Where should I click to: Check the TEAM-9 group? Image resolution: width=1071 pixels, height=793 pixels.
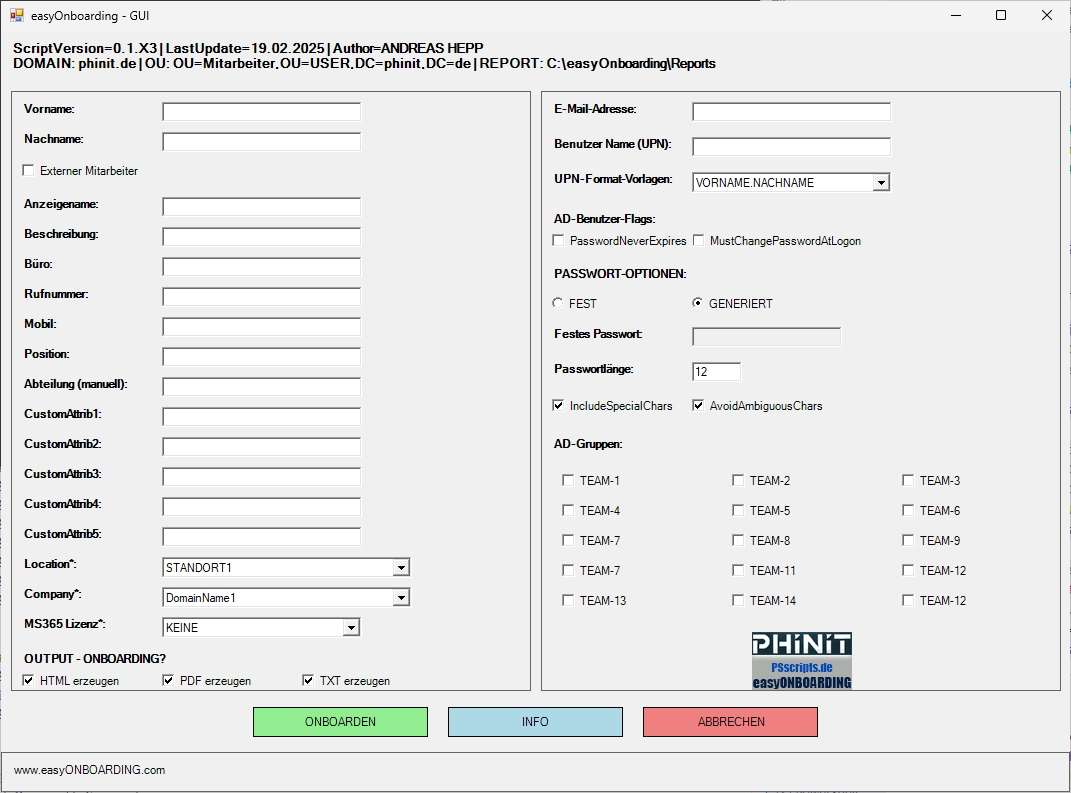(908, 540)
